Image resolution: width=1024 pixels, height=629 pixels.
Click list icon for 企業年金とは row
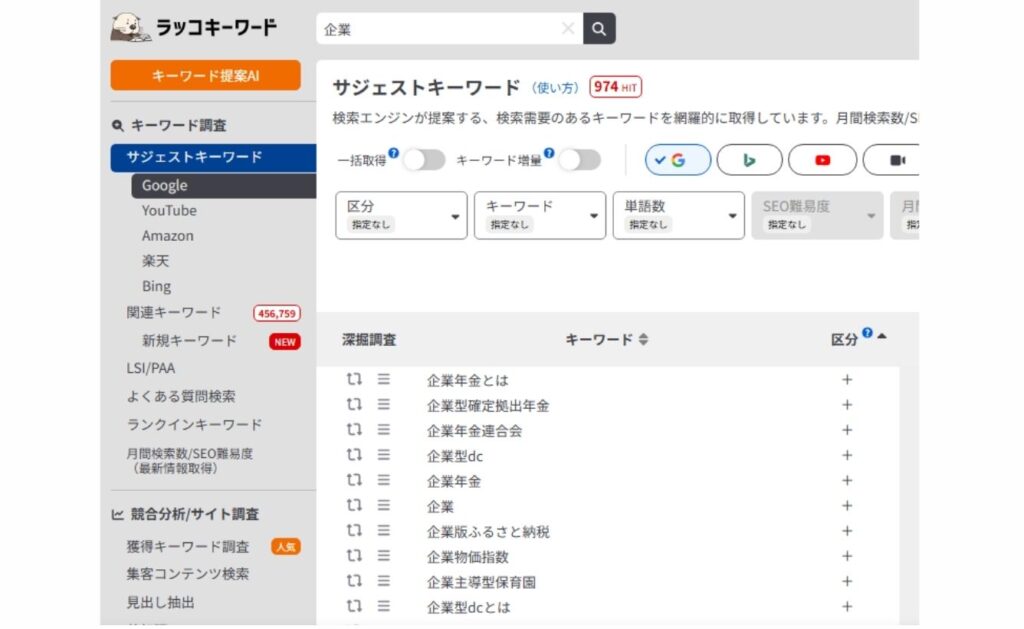click(383, 379)
